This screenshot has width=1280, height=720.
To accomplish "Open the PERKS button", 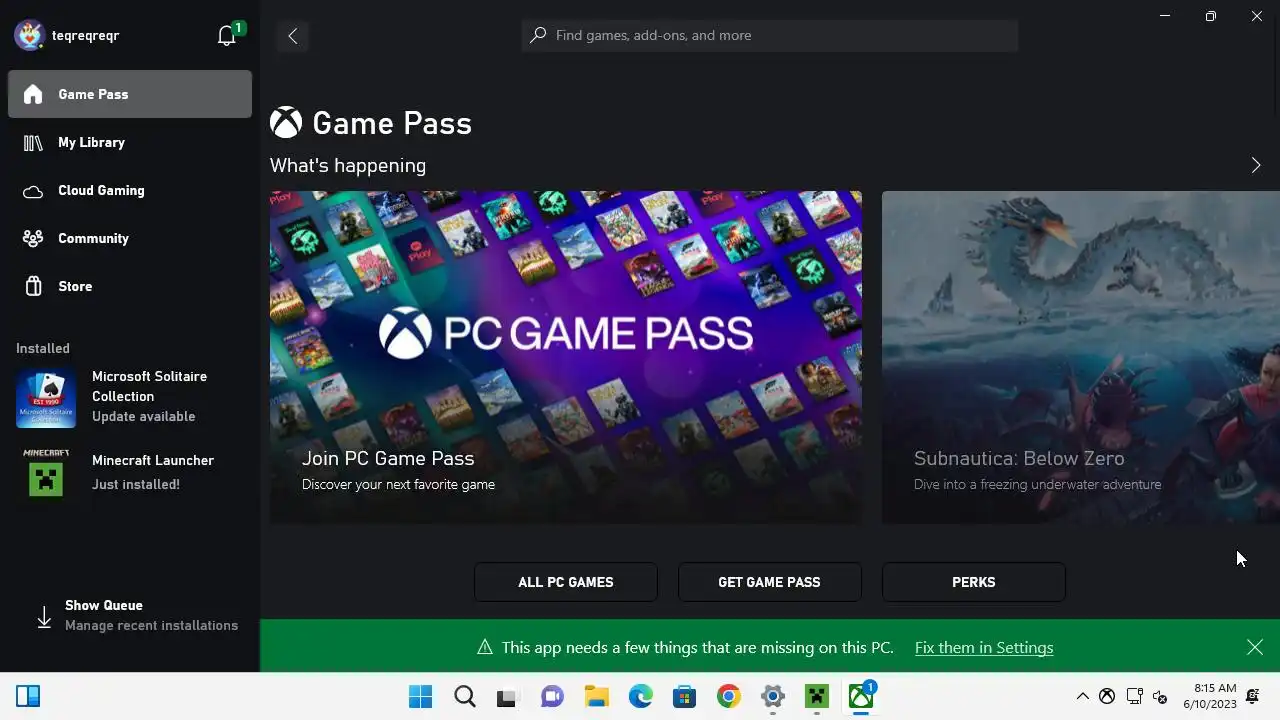I will click(x=973, y=582).
